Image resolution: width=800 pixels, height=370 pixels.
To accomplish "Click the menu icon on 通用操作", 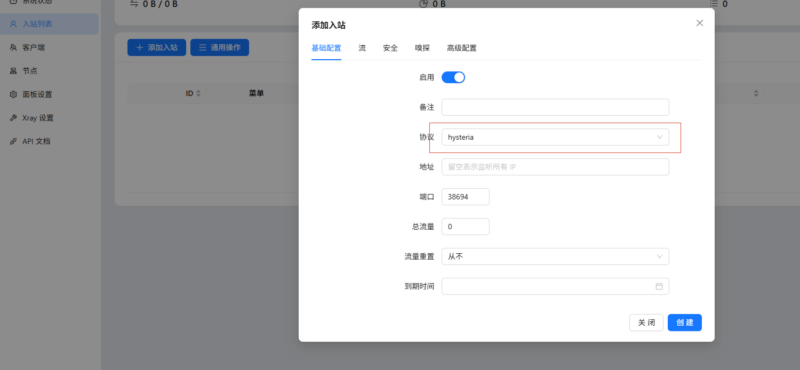I will pyautogui.click(x=203, y=47).
